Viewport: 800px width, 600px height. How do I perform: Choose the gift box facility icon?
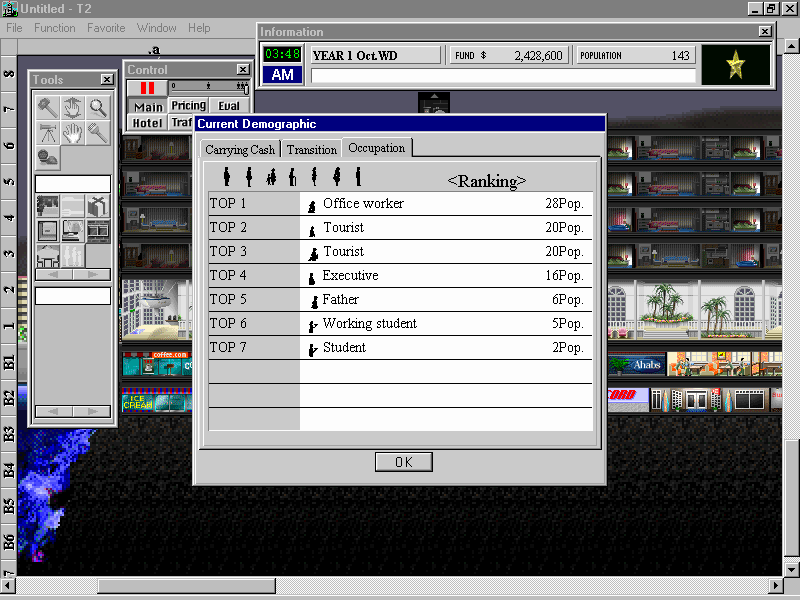pyautogui.click(x=98, y=206)
